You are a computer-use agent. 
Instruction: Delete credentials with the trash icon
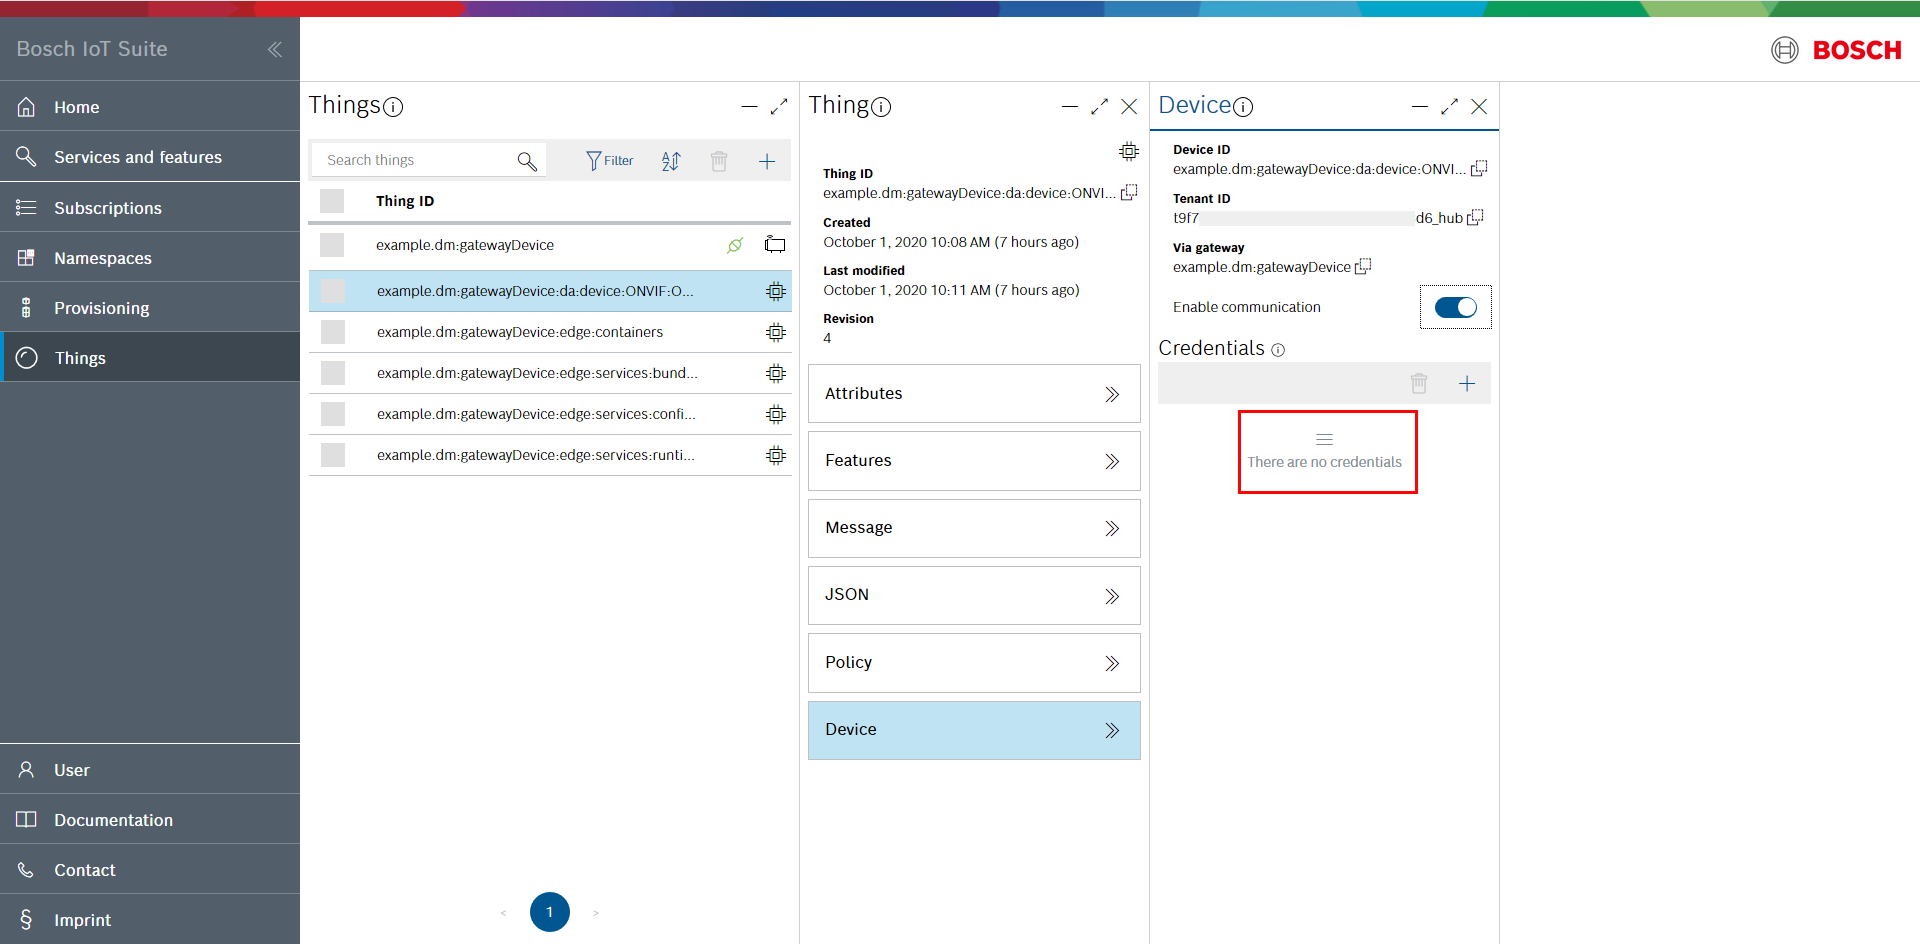(x=1419, y=383)
